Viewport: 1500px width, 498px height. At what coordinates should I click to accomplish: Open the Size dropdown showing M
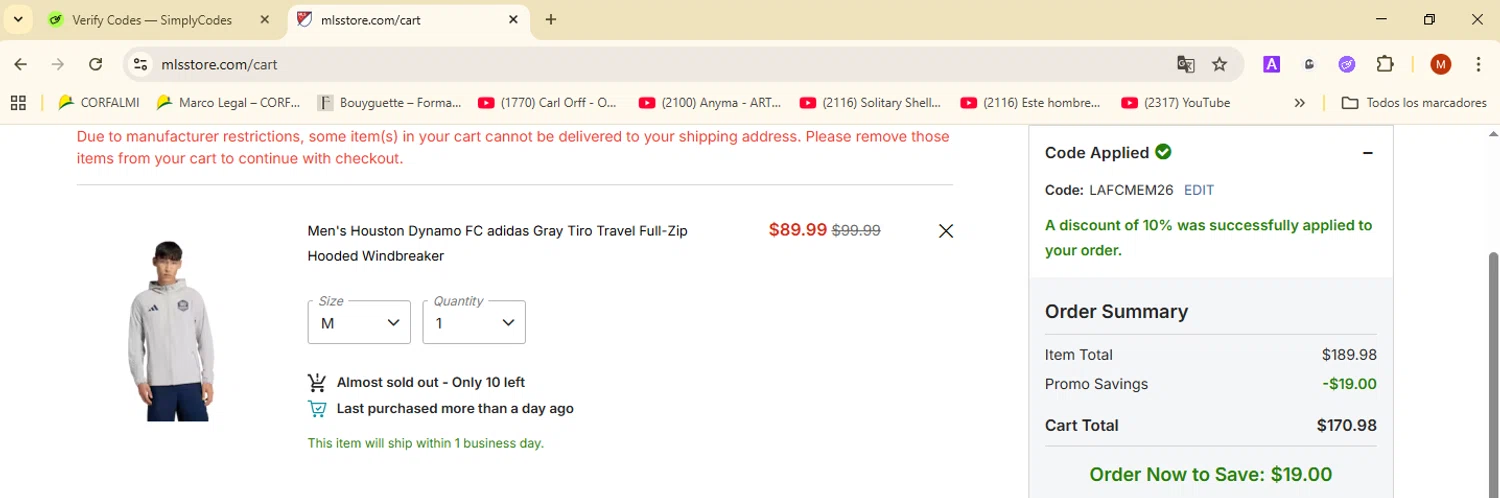pyautogui.click(x=359, y=322)
